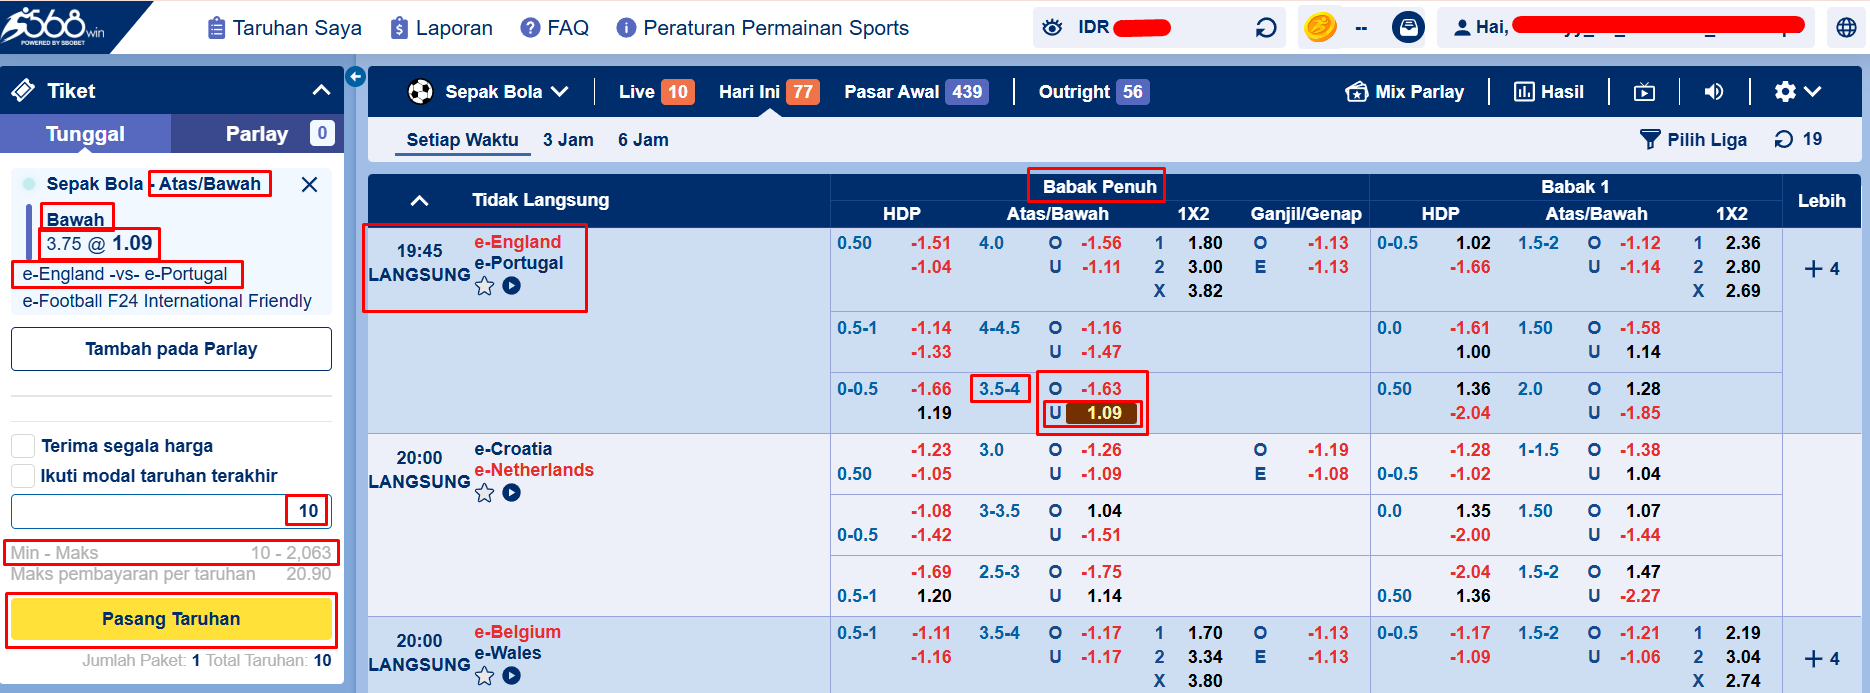Click e-Croatia Babak 1 Over 1.47 odds

[x=1643, y=572]
